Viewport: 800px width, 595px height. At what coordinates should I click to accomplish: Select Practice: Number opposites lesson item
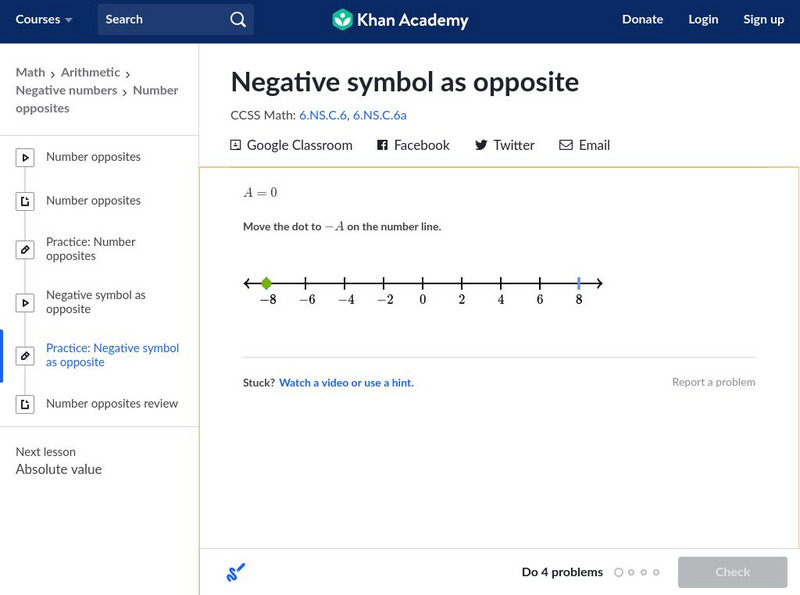90,249
